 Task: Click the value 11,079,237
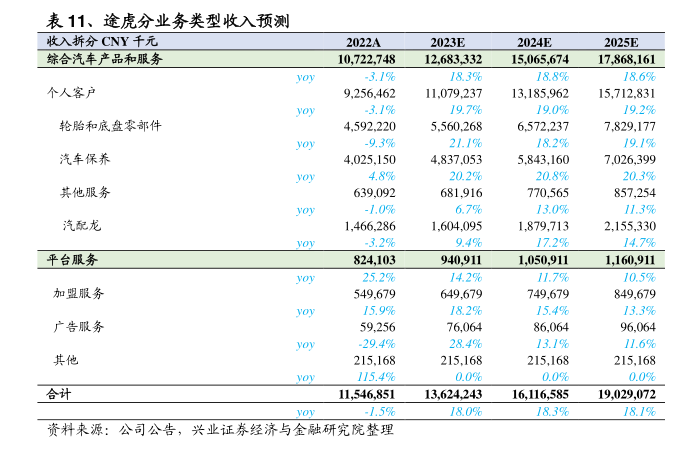(454, 93)
